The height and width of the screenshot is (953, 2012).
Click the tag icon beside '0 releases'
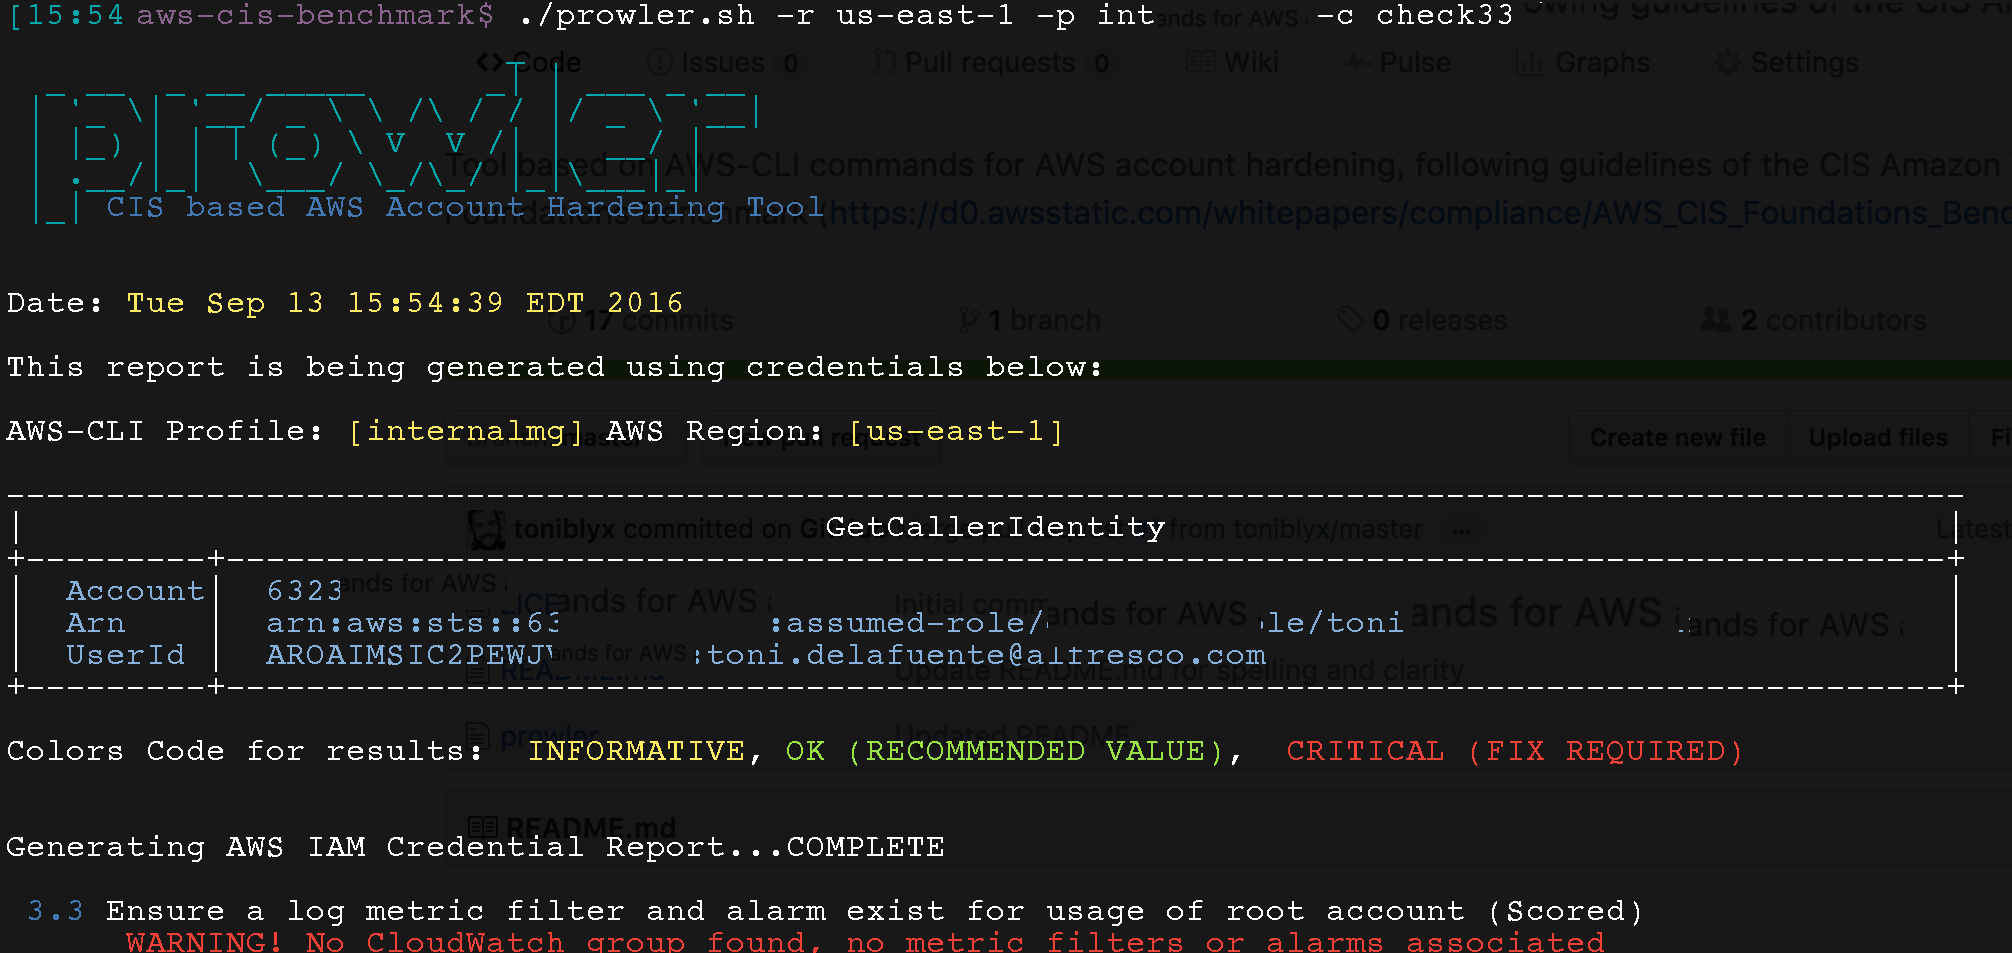click(1351, 320)
